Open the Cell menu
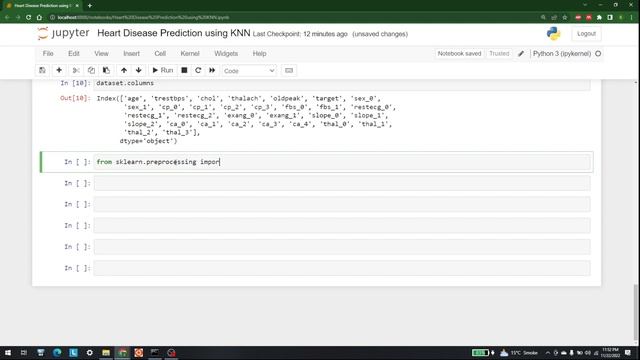640x360 pixels. coord(160,53)
